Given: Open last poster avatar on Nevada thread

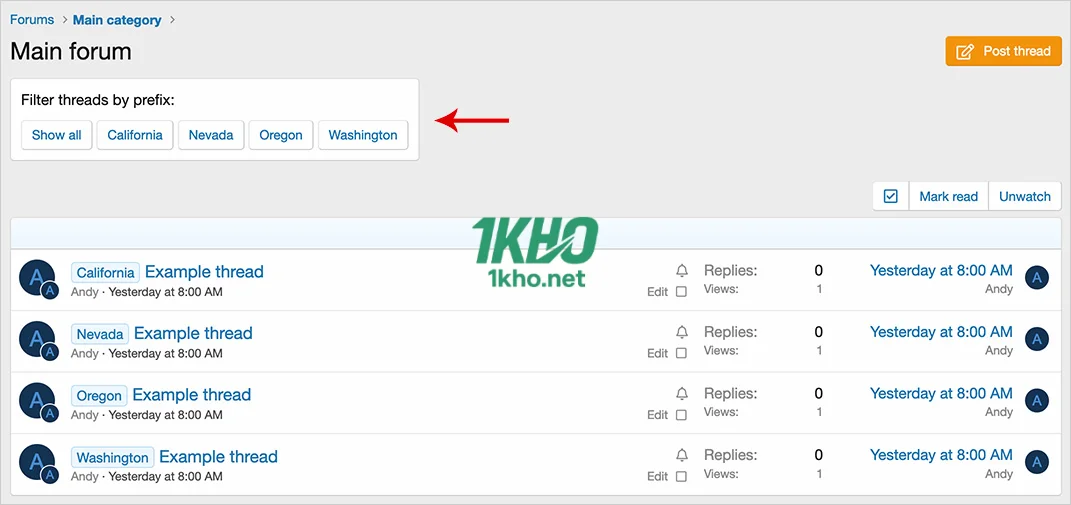Looking at the screenshot, I should point(1037,340).
